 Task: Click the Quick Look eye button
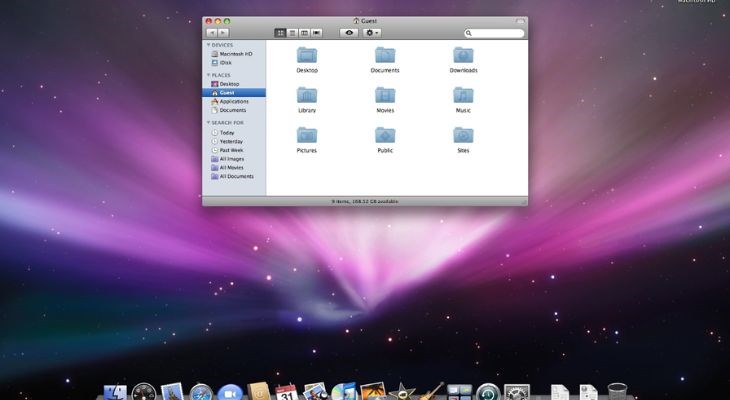click(x=349, y=33)
